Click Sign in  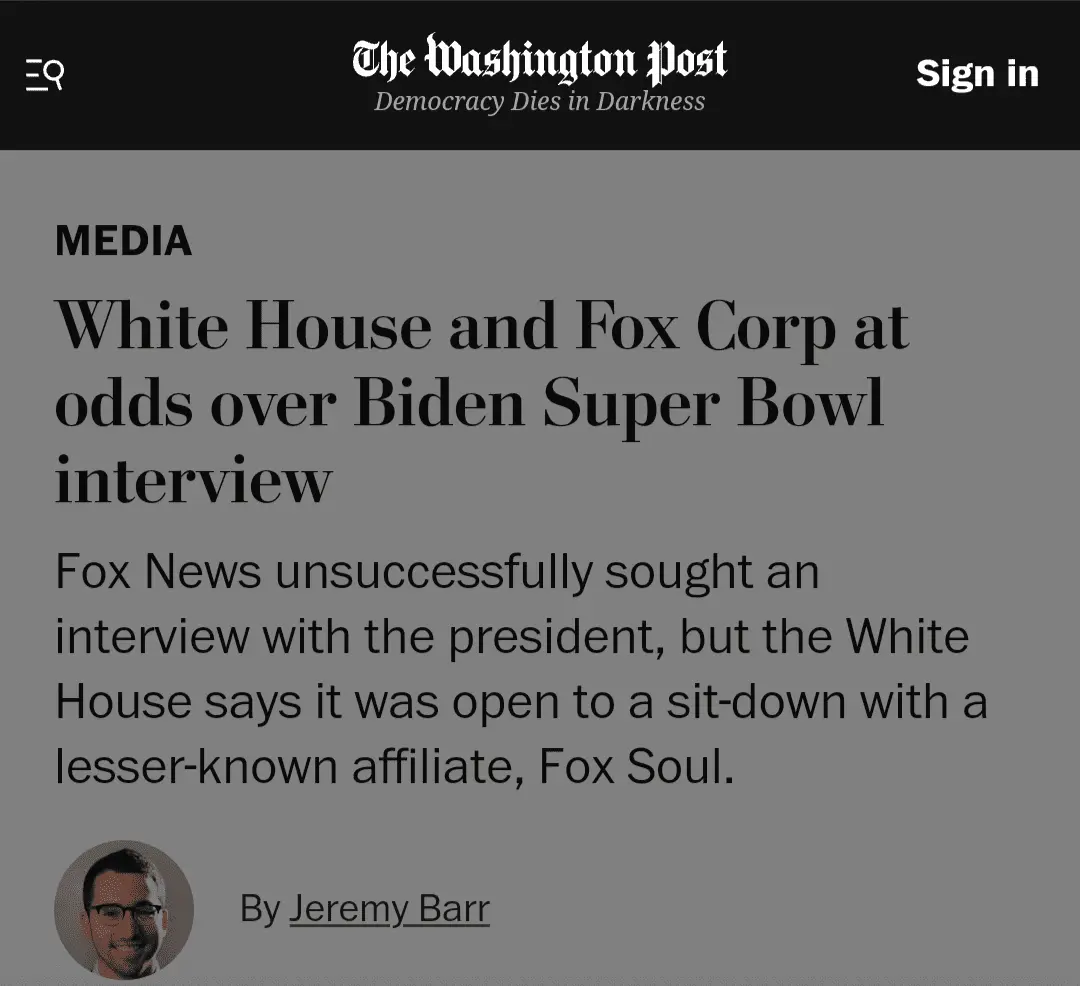tap(977, 74)
